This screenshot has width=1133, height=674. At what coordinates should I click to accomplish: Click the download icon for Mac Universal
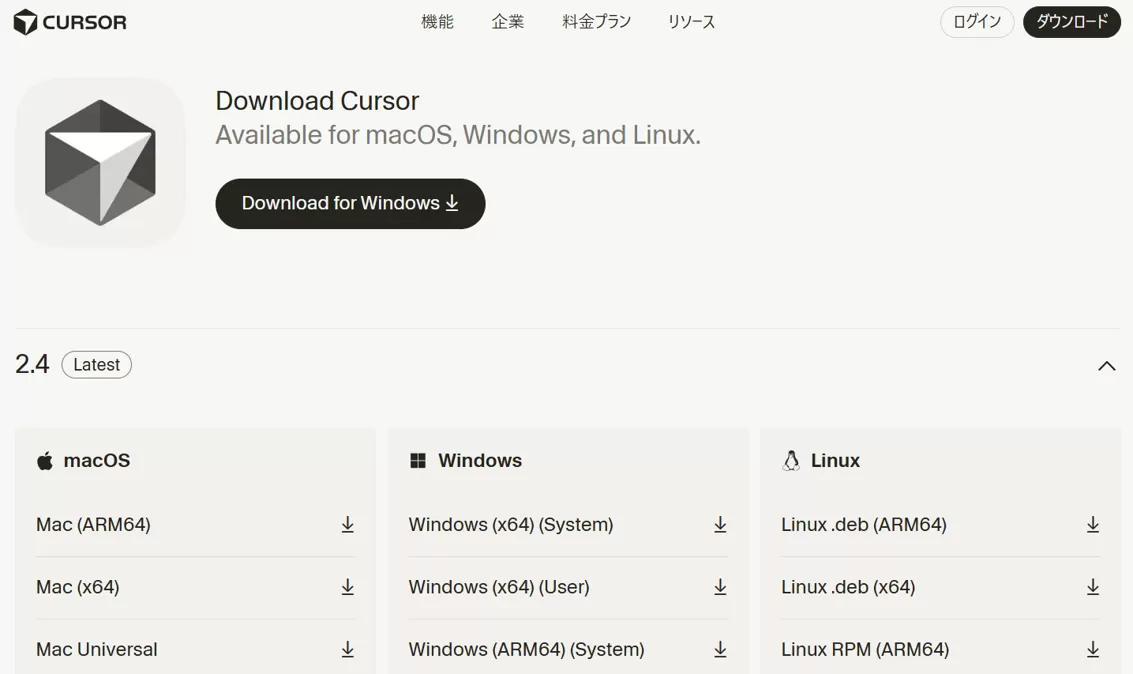click(x=347, y=649)
